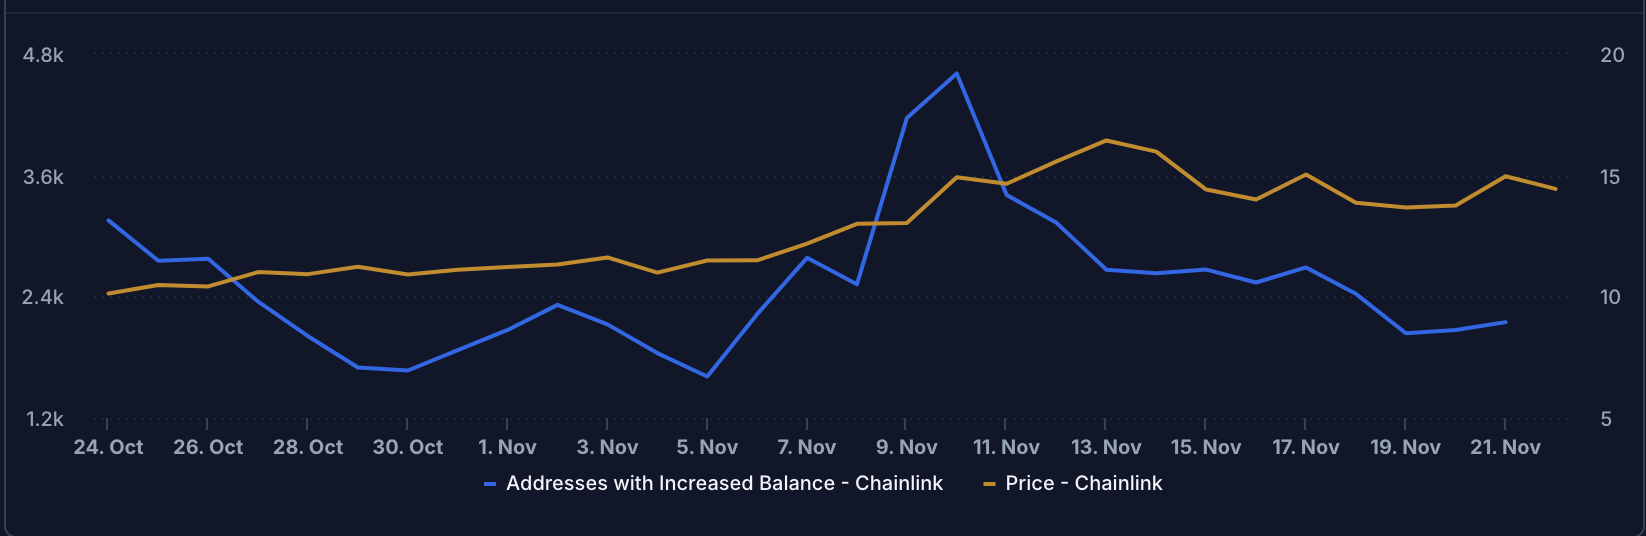This screenshot has width=1646, height=536.
Task: Click the blue line's low point at 5 Nov
Action: point(707,376)
